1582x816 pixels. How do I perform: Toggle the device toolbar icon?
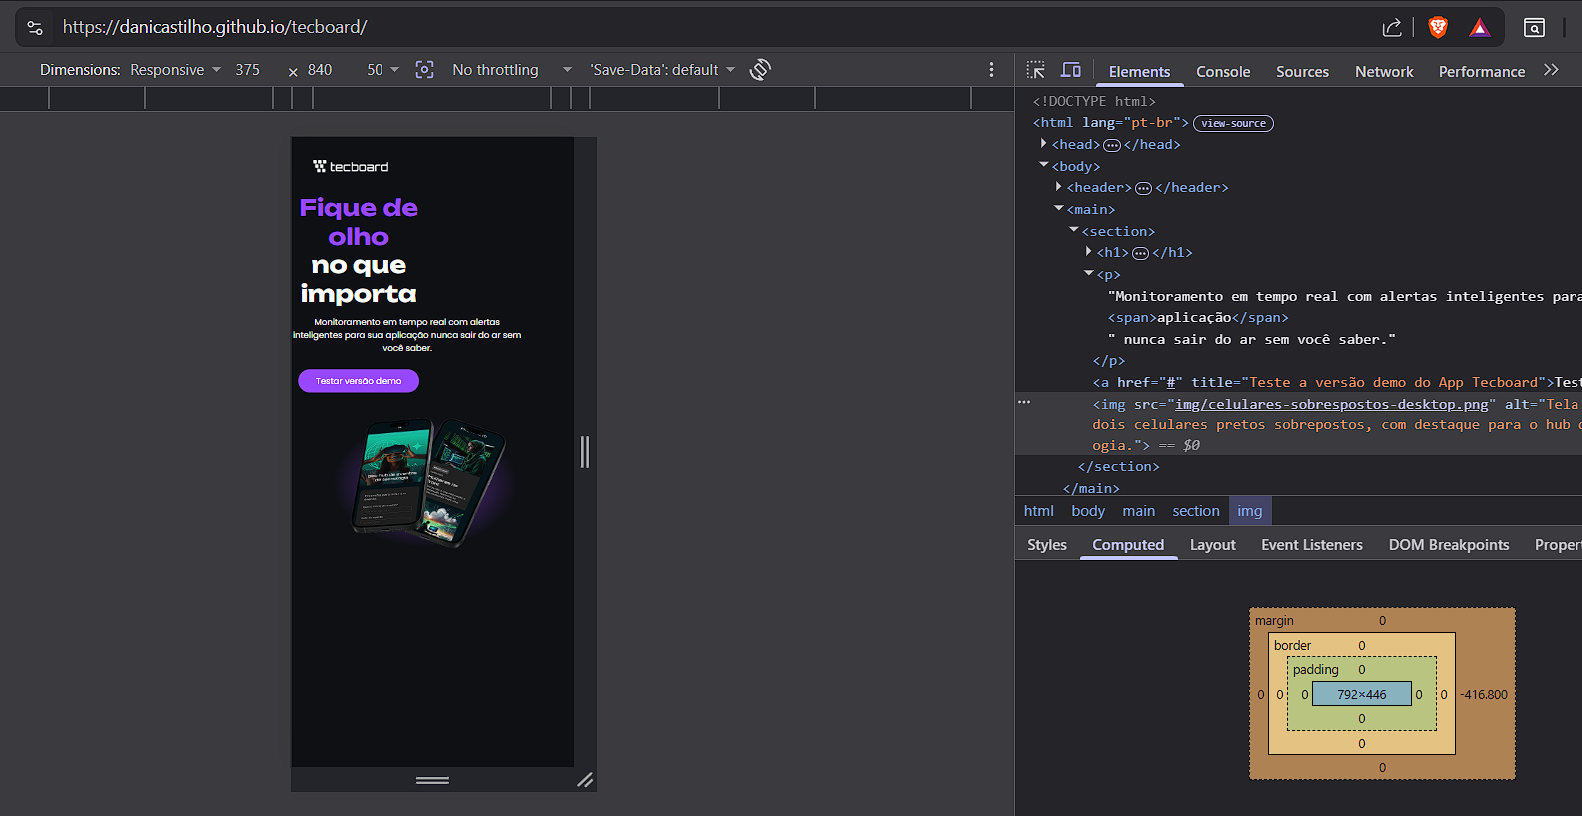click(x=1071, y=70)
